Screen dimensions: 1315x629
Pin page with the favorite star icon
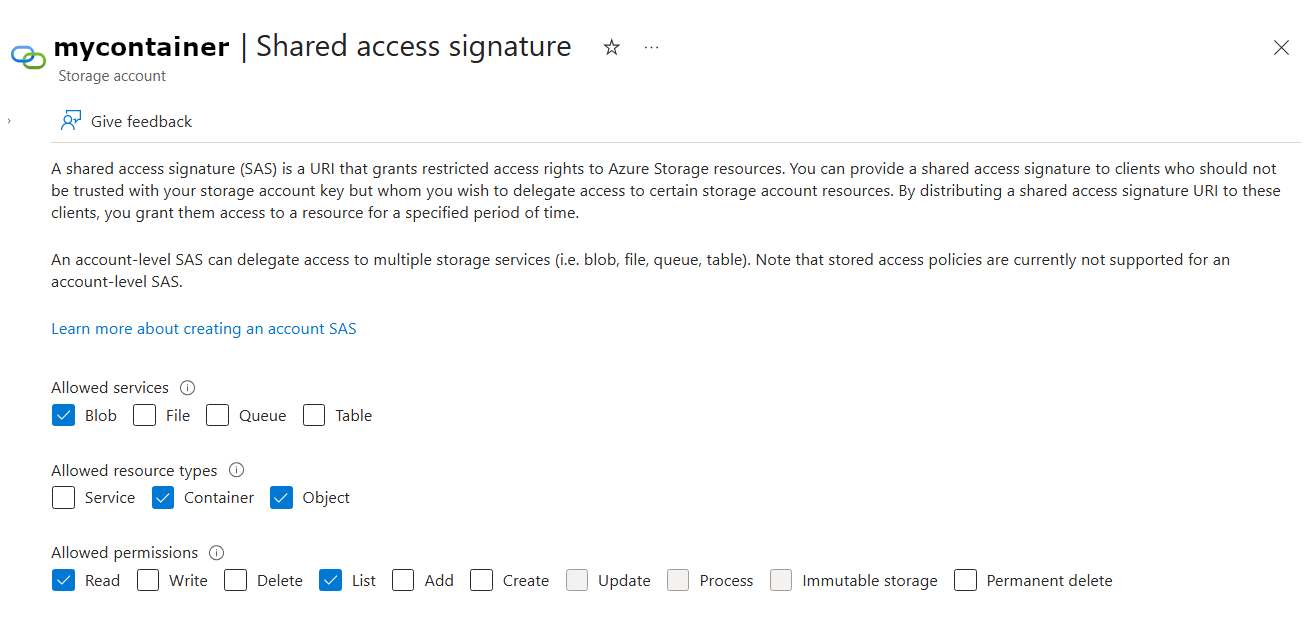612,47
